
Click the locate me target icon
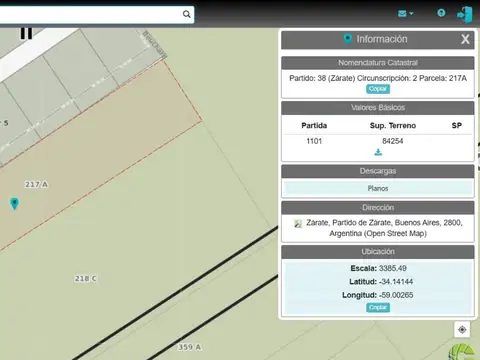tap(462, 330)
